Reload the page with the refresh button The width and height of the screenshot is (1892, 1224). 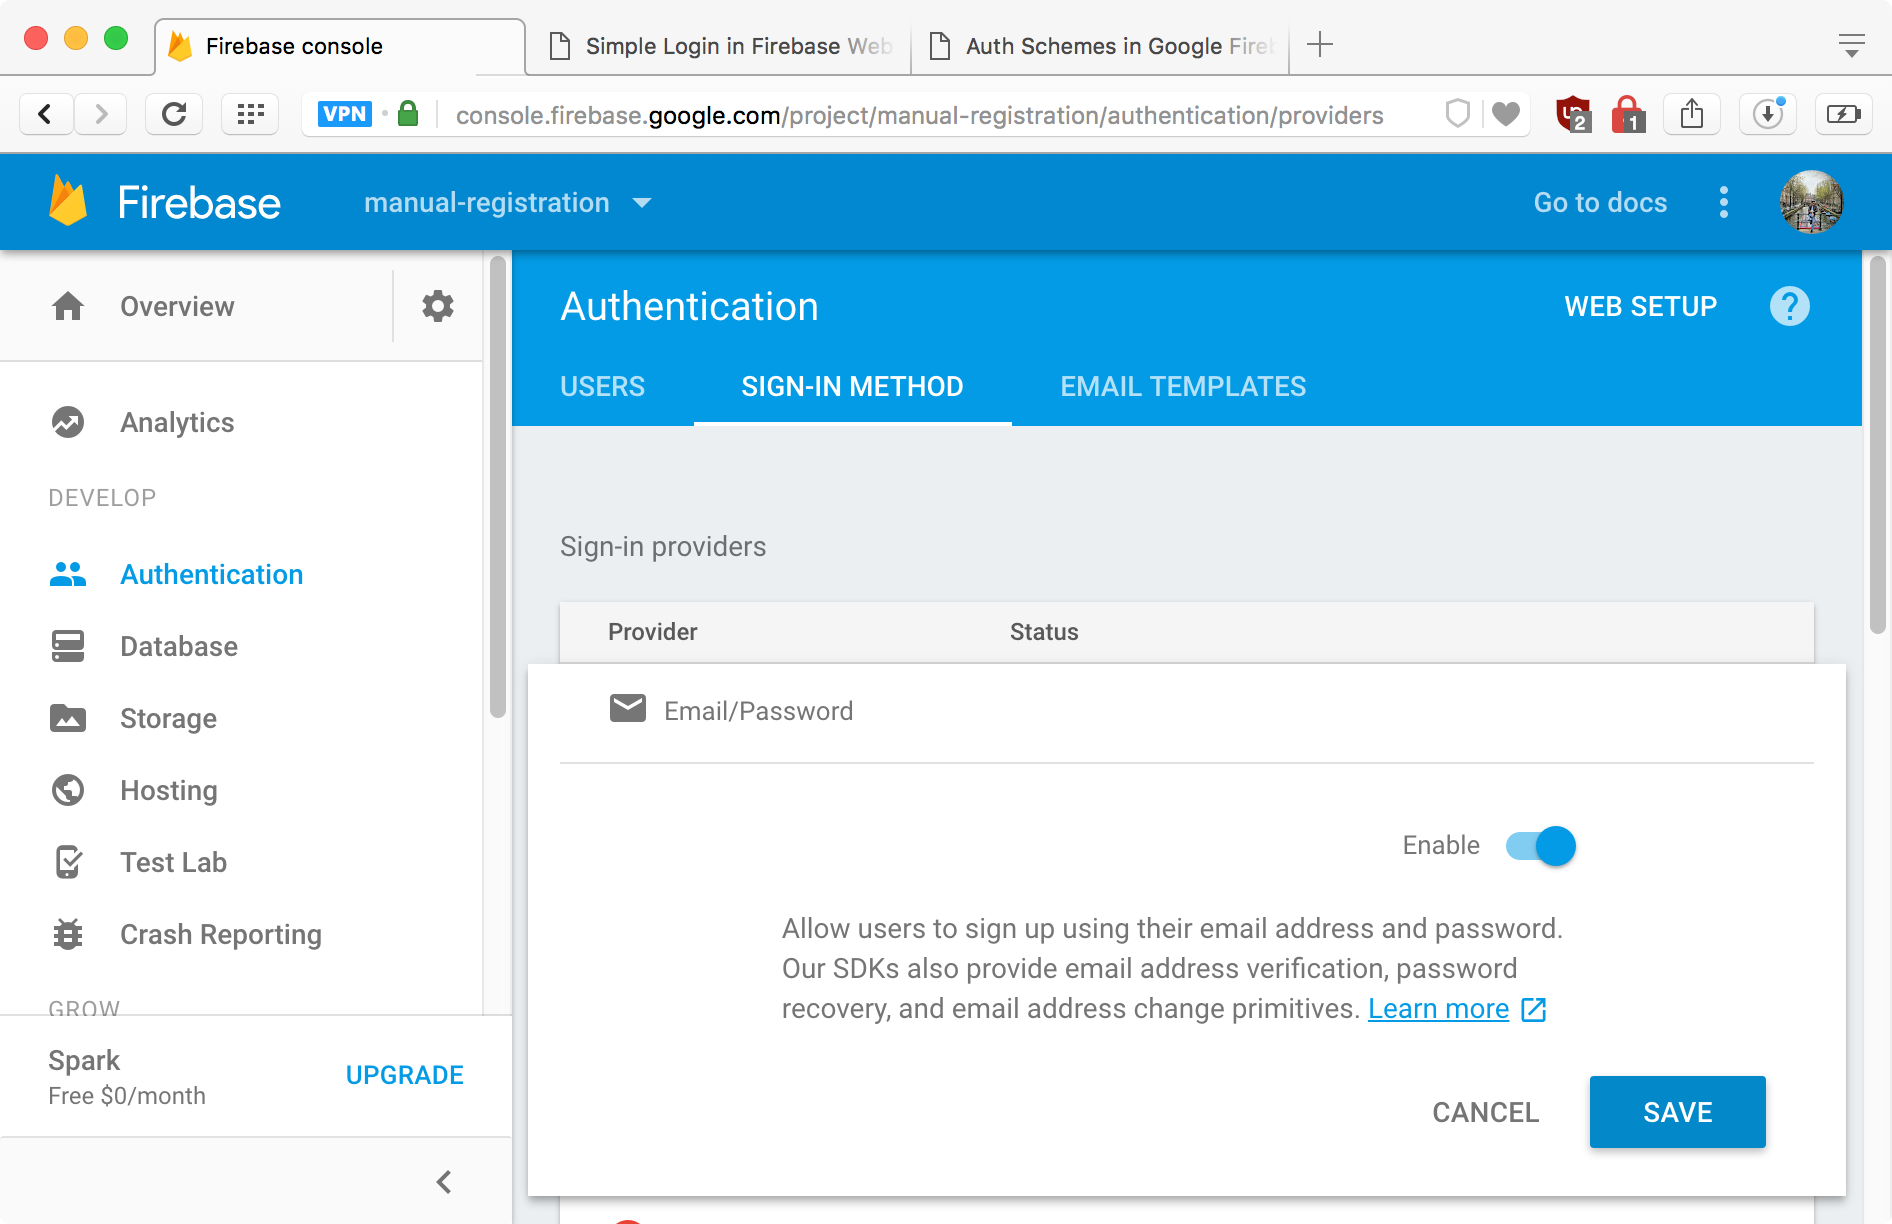[x=174, y=114]
